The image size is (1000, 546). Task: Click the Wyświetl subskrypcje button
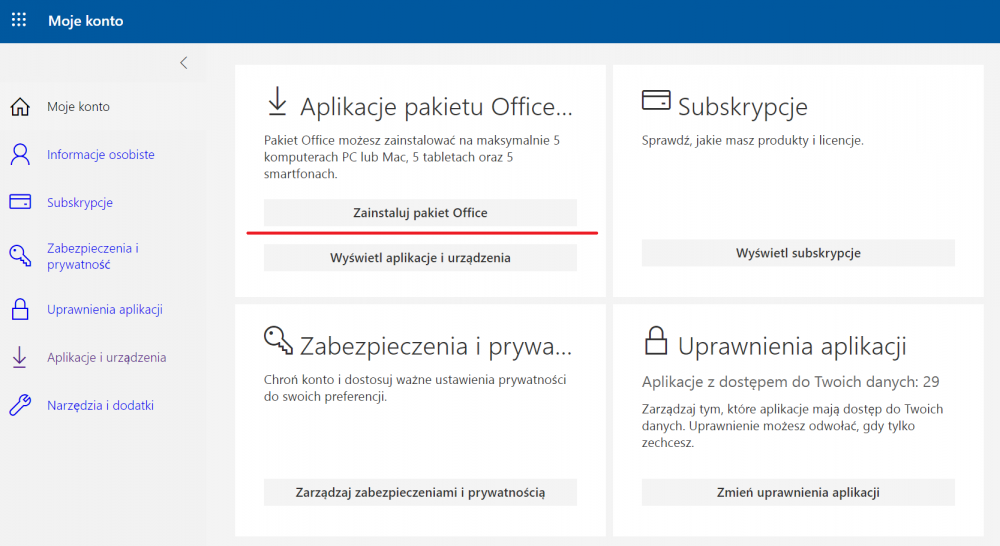pyautogui.click(x=798, y=253)
